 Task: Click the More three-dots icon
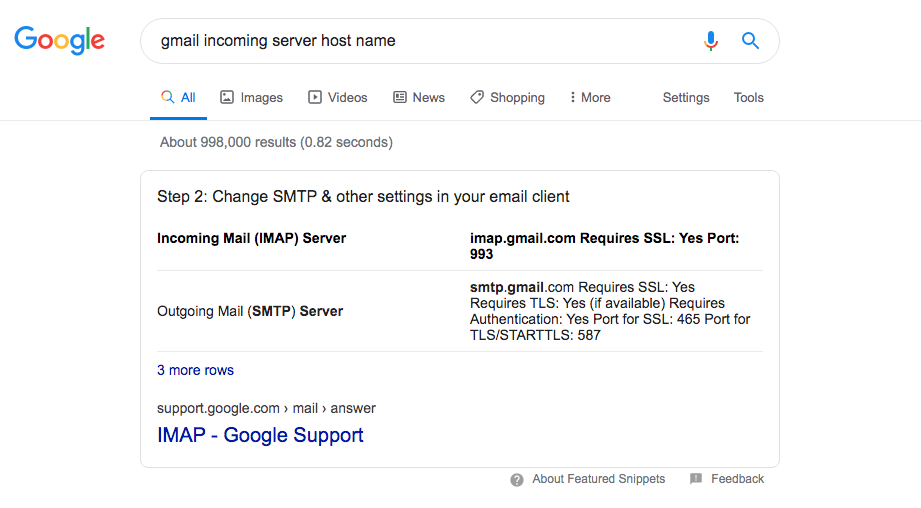click(x=572, y=97)
